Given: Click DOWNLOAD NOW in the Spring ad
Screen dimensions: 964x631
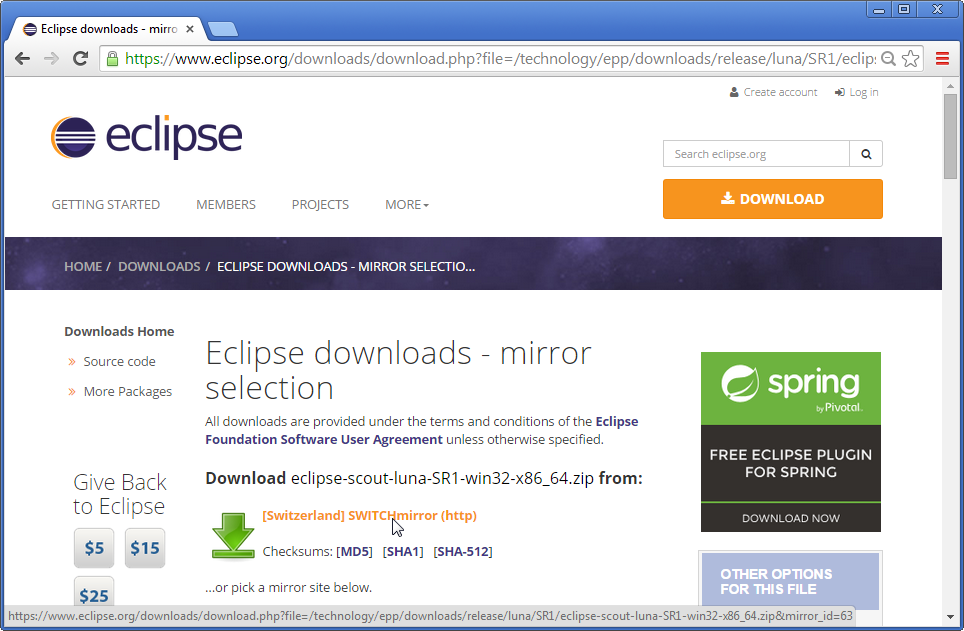Looking at the screenshot, I should tap(791, 518).
